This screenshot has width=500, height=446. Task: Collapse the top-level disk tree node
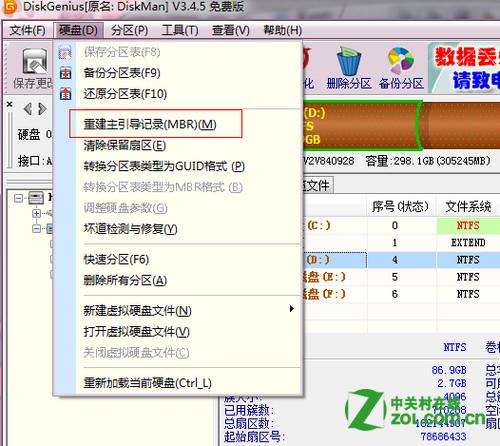(x=19, y=199)
